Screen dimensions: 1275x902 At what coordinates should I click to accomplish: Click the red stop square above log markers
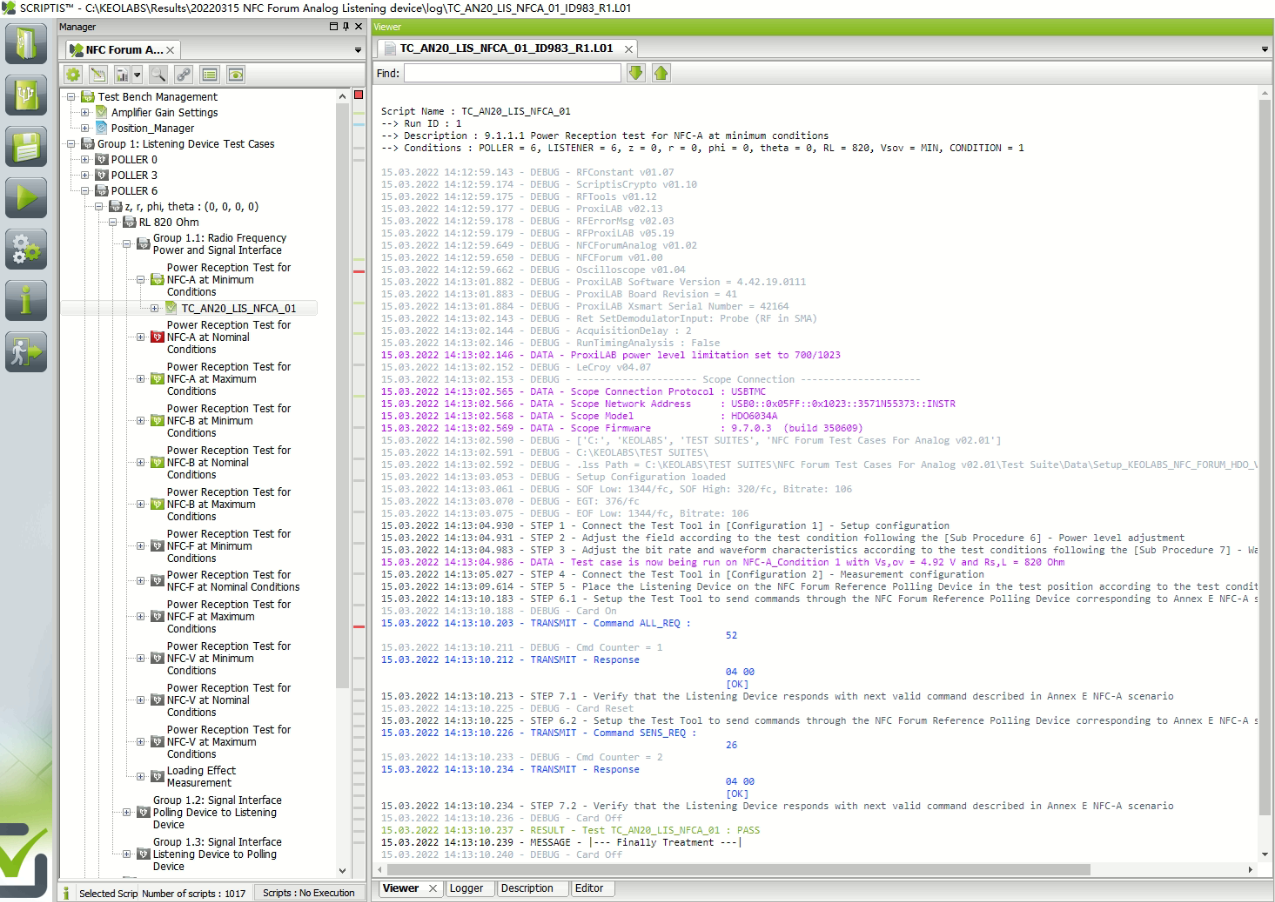pos(359,94)
